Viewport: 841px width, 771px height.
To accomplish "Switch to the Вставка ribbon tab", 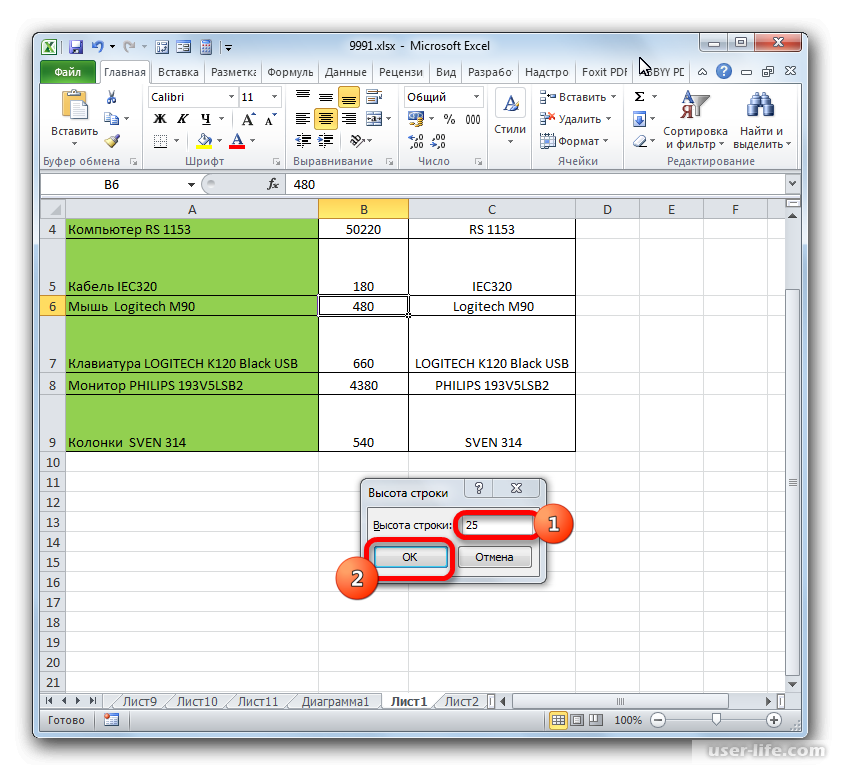I will pos(178,72).
